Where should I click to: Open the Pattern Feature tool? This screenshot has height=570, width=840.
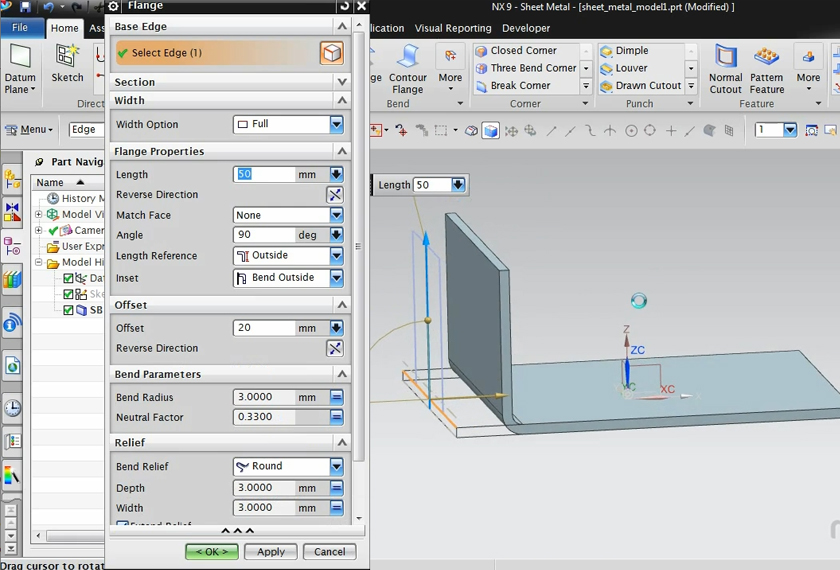(x=767, y=68)
